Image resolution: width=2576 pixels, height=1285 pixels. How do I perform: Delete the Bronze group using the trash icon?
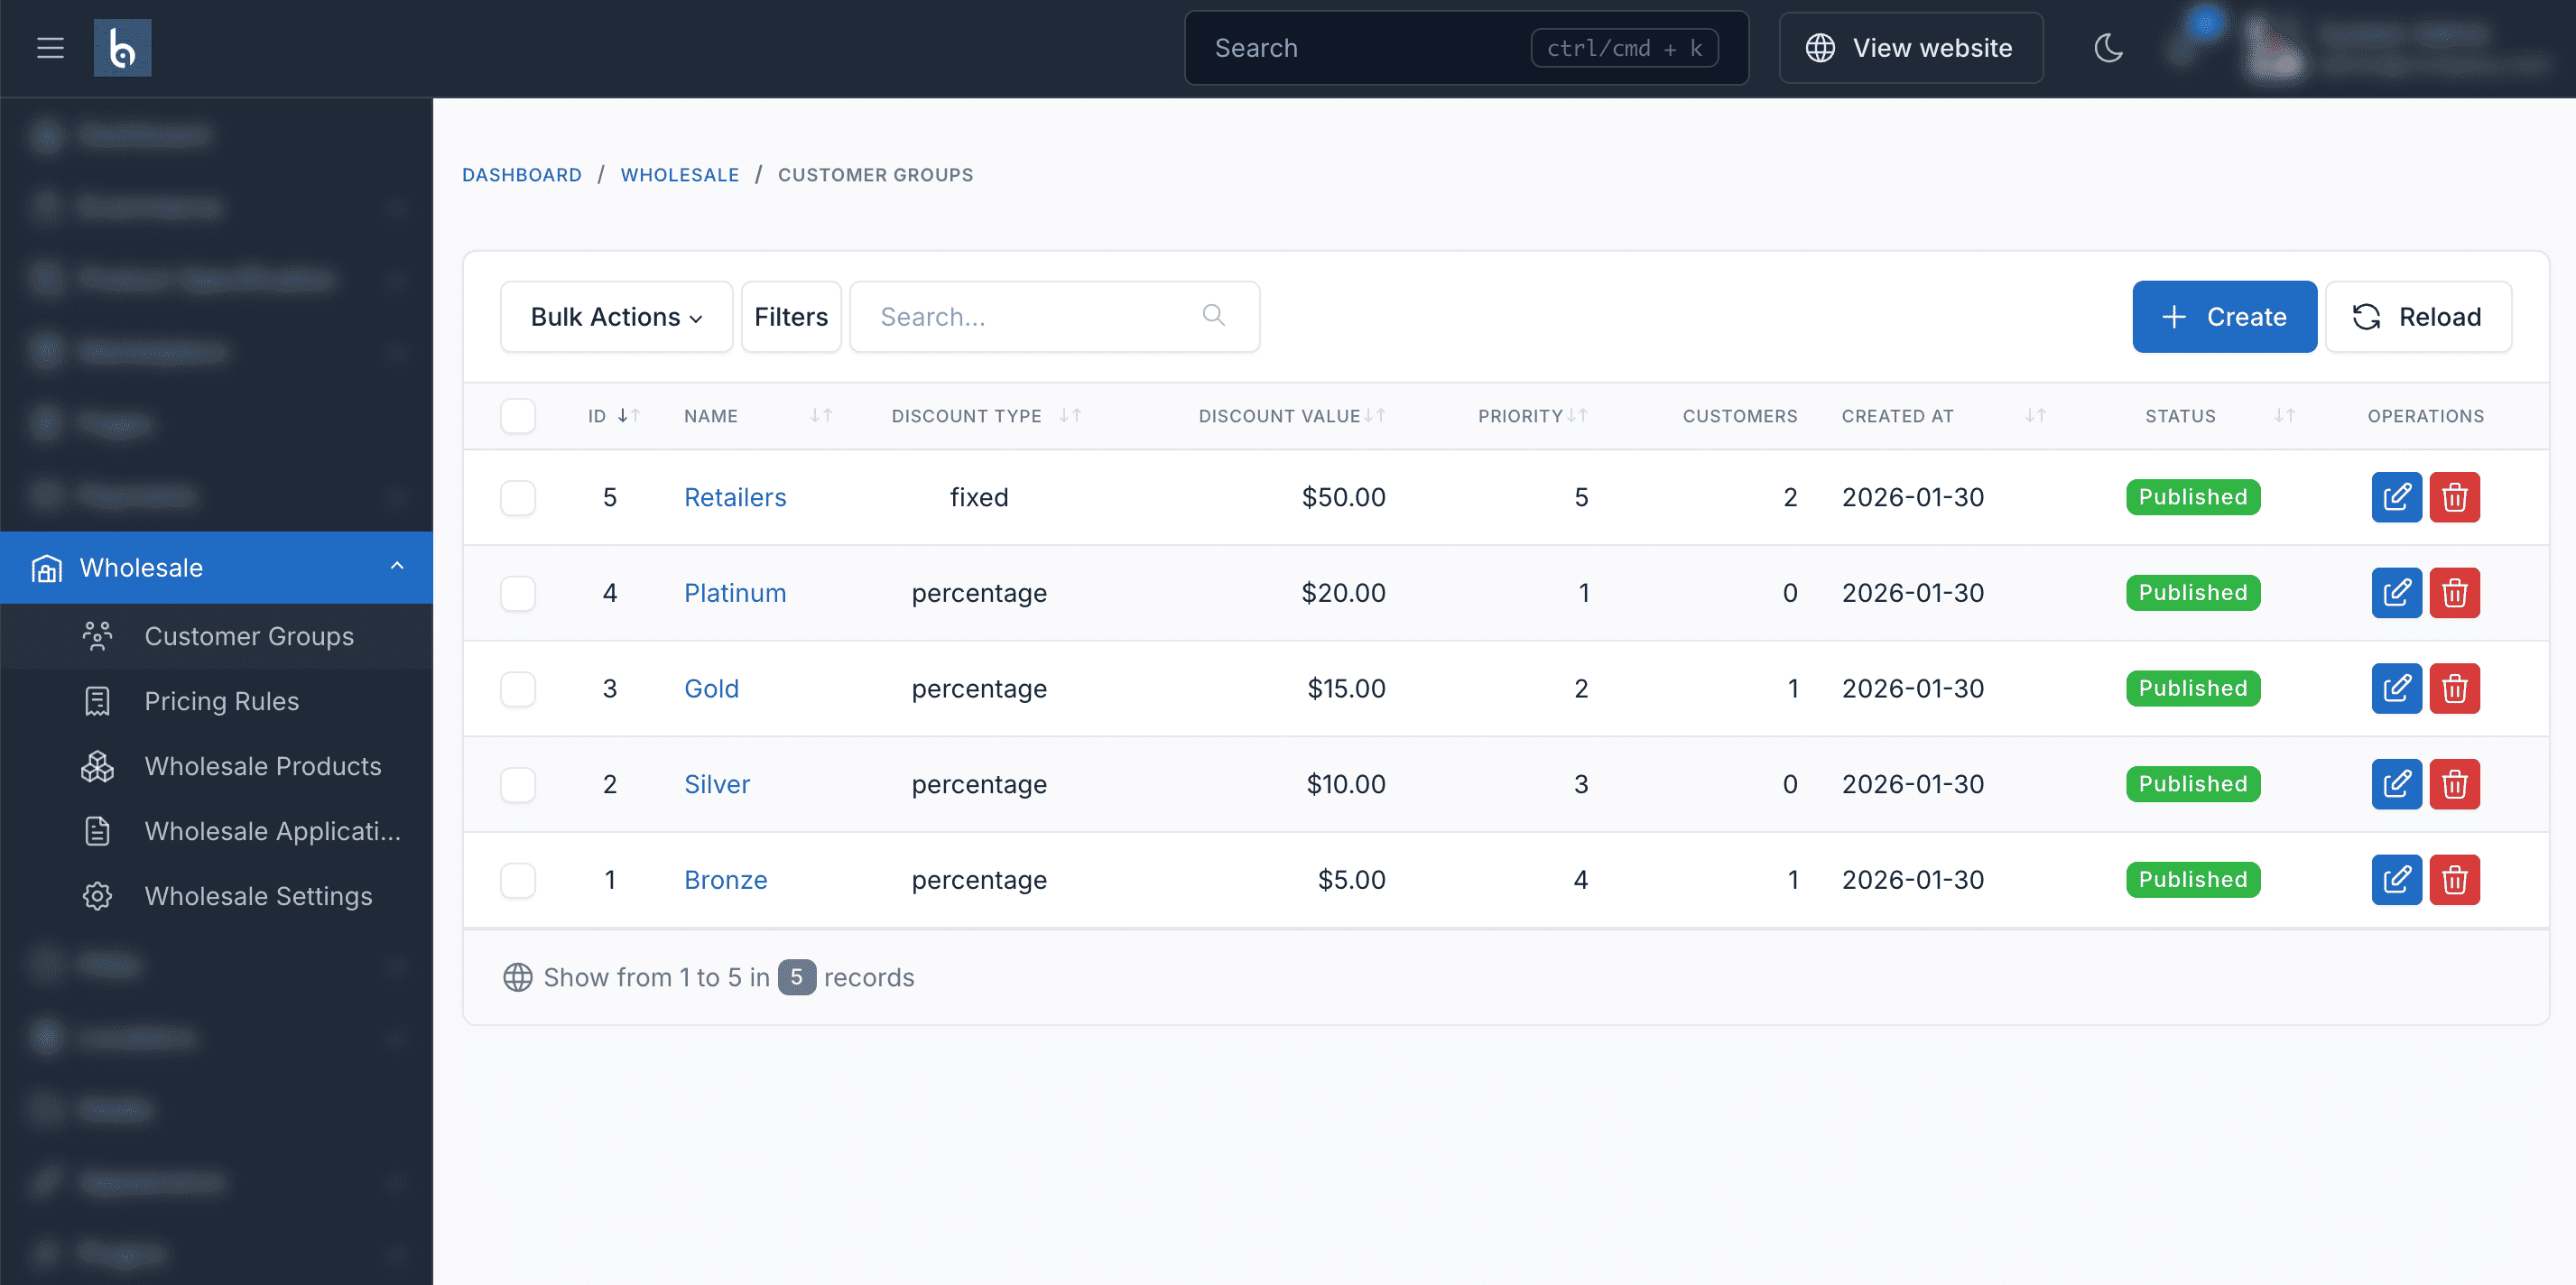click(x=2455, y=879)
